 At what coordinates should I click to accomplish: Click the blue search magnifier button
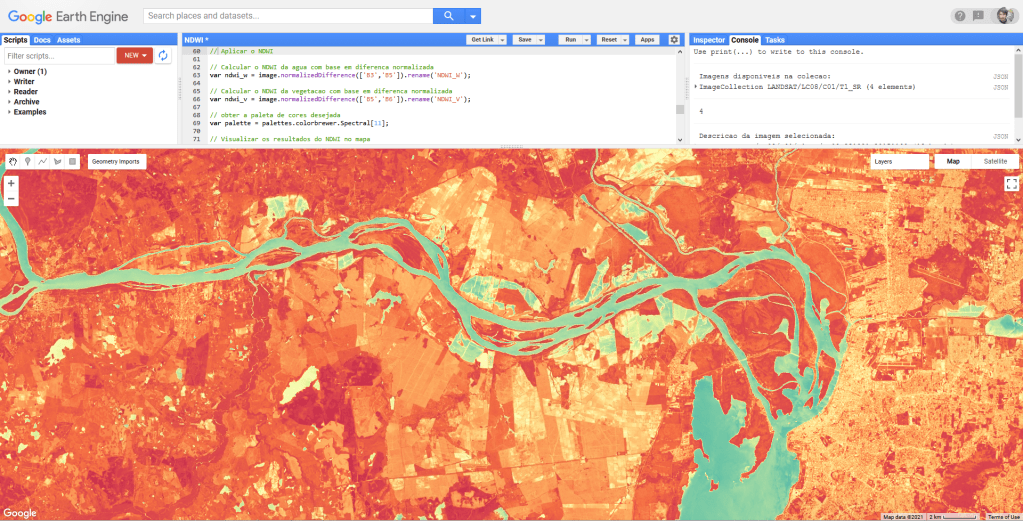click(449, 16)
